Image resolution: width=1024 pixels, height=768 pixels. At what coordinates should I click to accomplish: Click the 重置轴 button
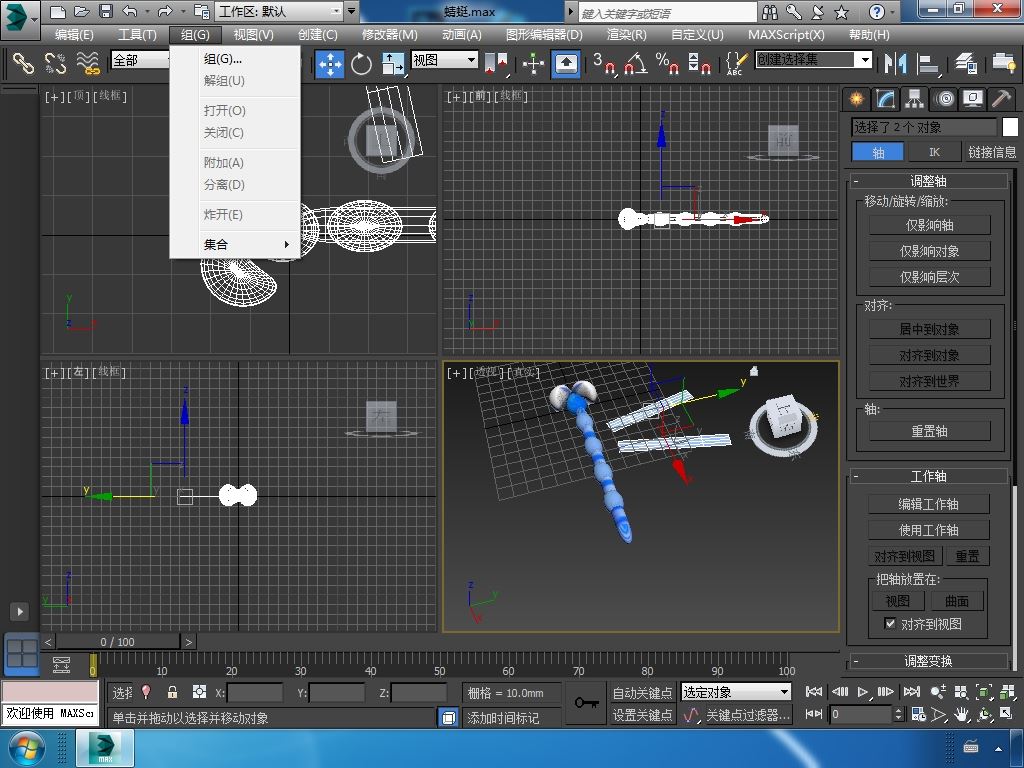(929, 431)
